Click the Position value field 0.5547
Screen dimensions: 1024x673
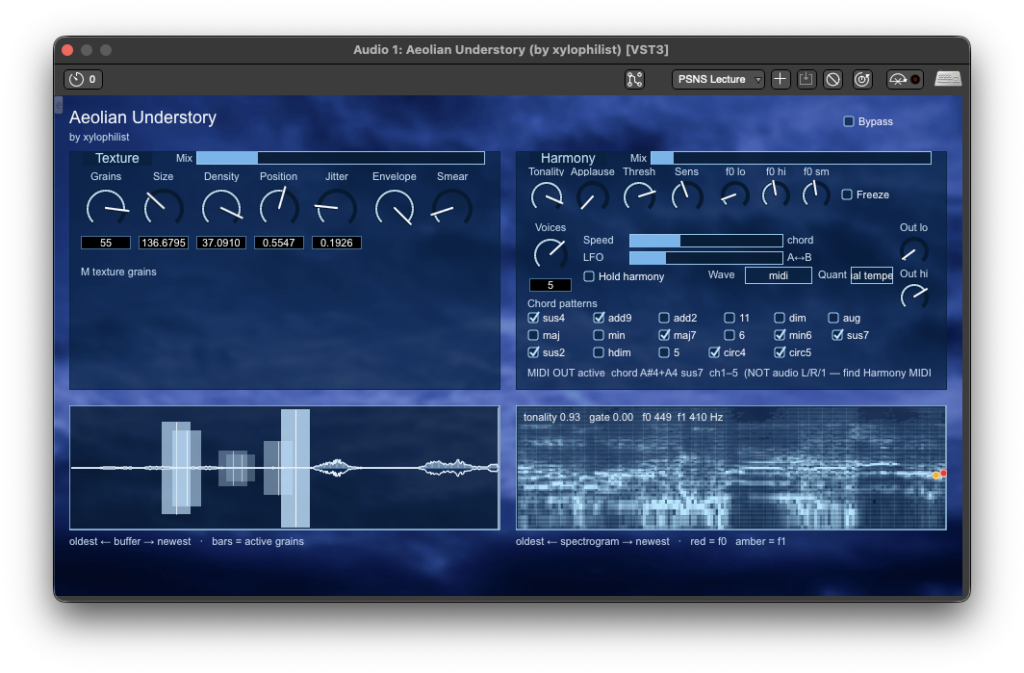click(279, 243)
